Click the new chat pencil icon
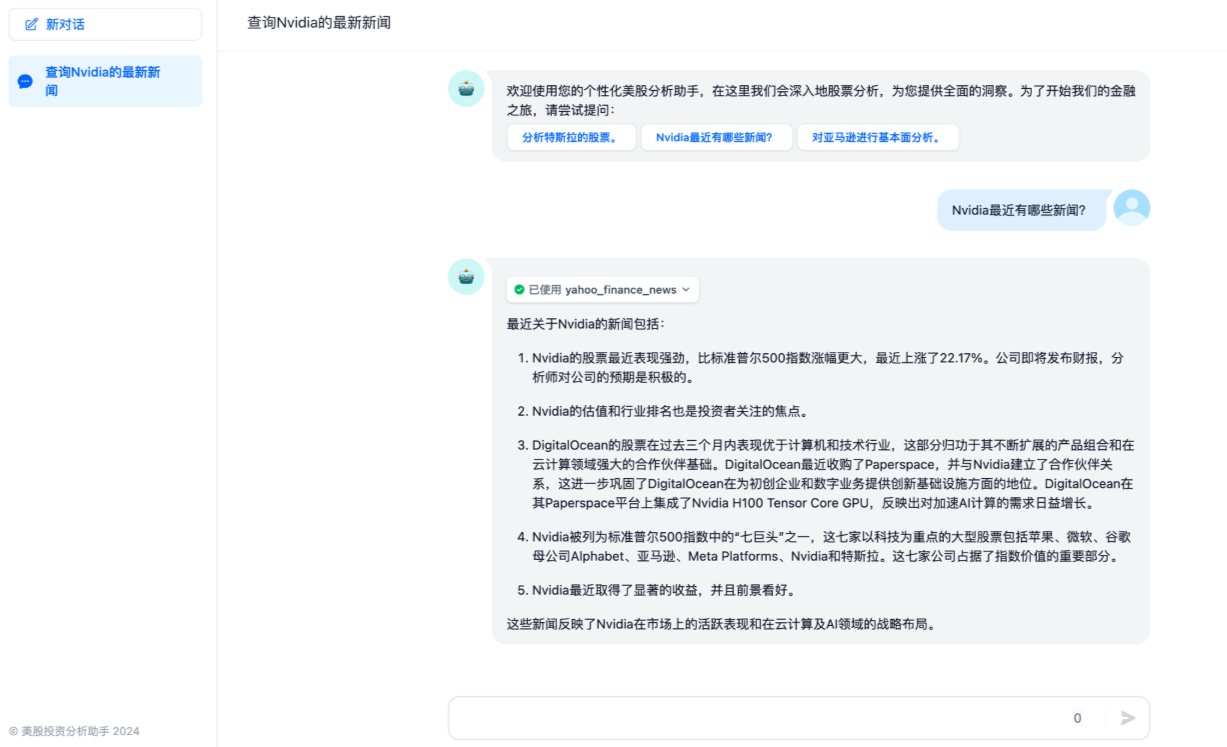 (31, 24)
